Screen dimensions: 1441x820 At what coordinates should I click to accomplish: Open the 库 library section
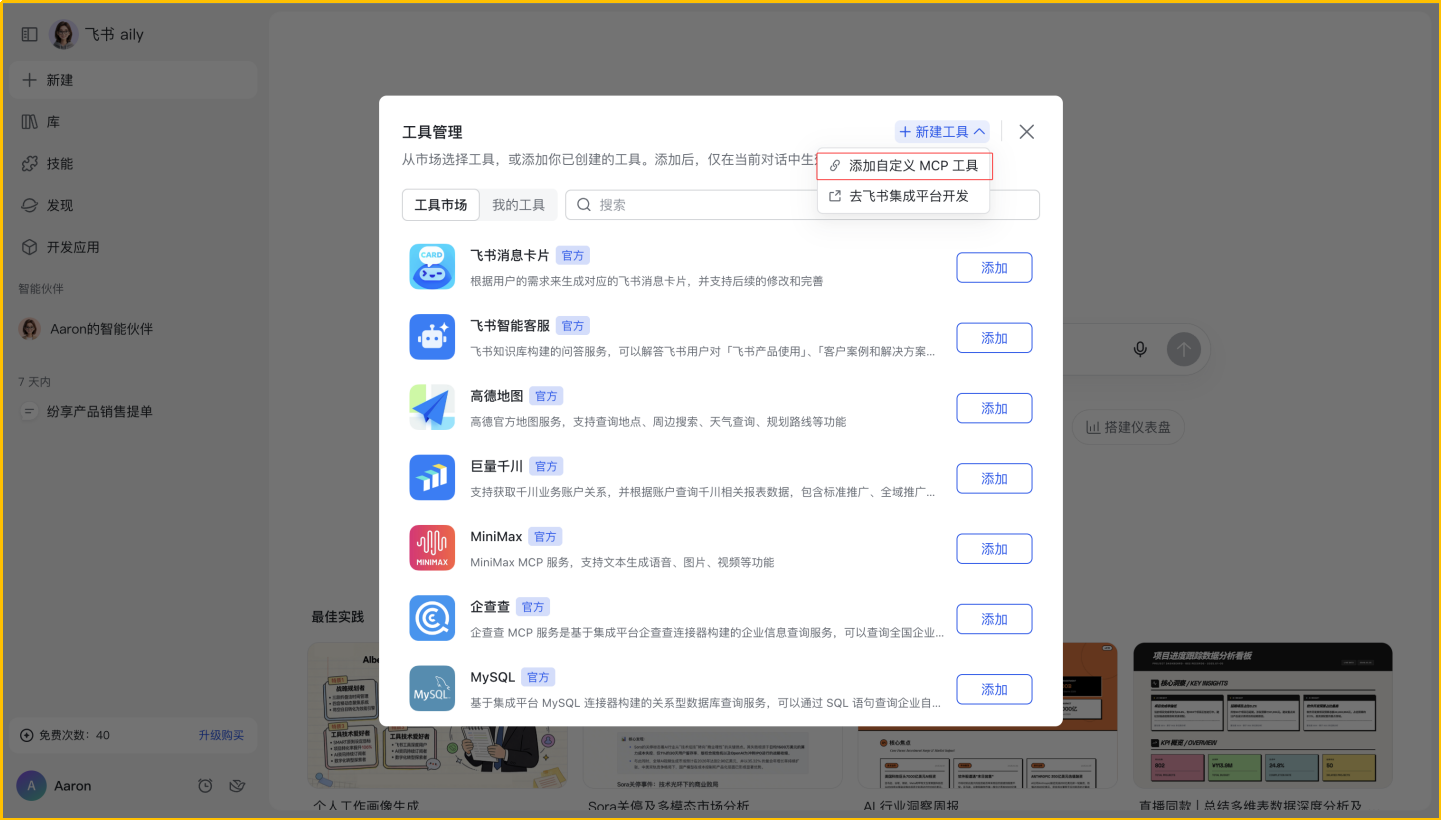tap(134, 122)
